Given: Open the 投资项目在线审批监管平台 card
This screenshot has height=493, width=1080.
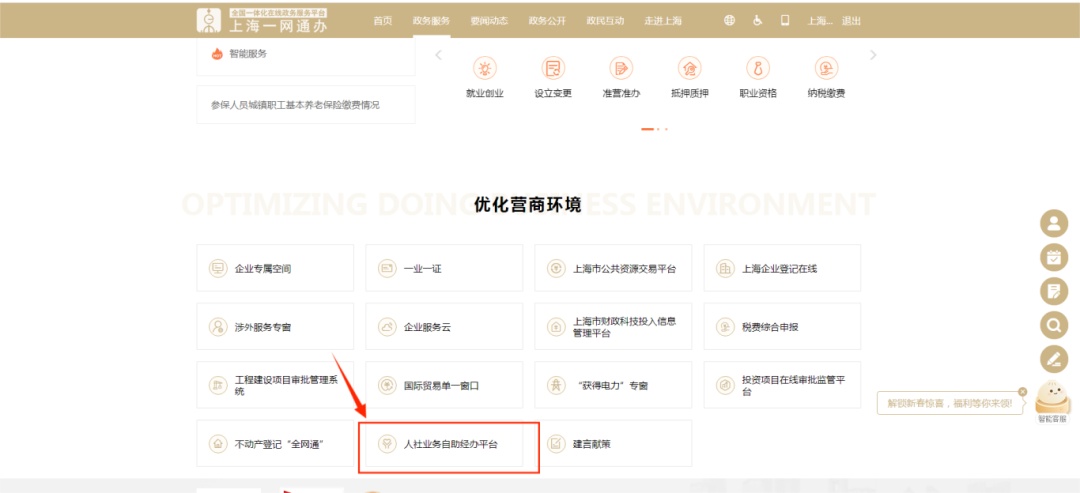Looking at the screenshot, I should [782, 385].
